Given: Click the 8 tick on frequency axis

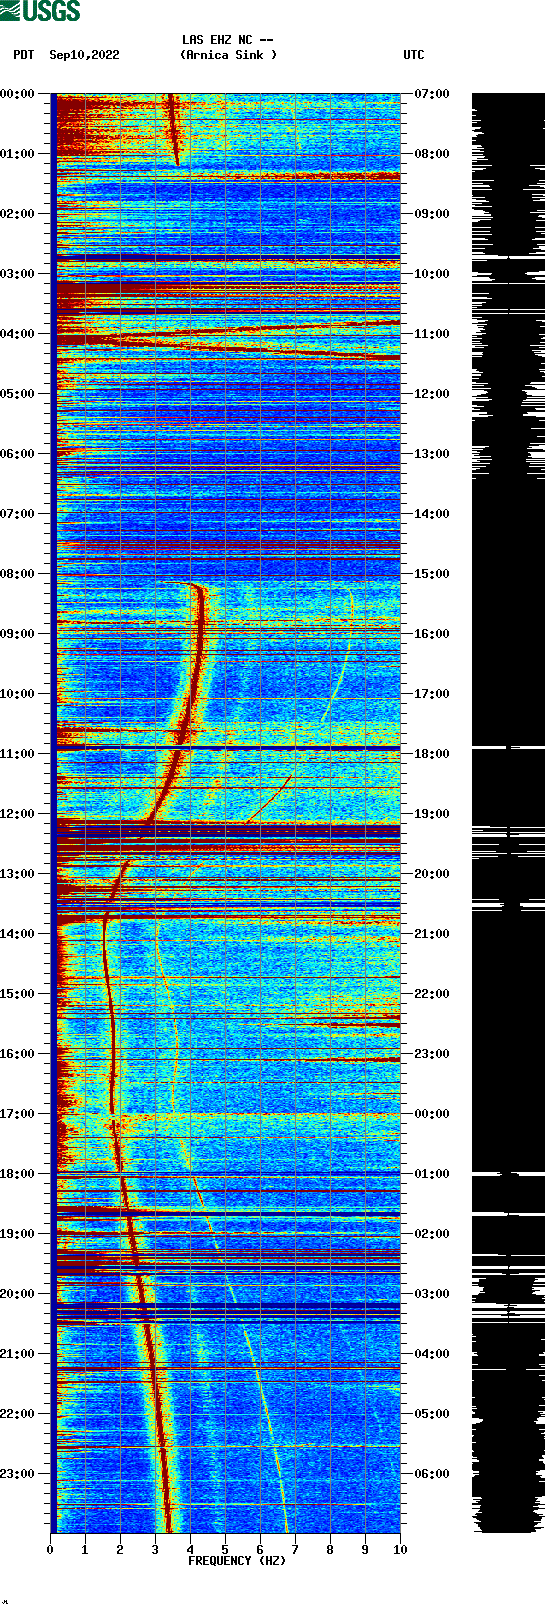Looking at the screenshot, I should (x=330, y=1550).
